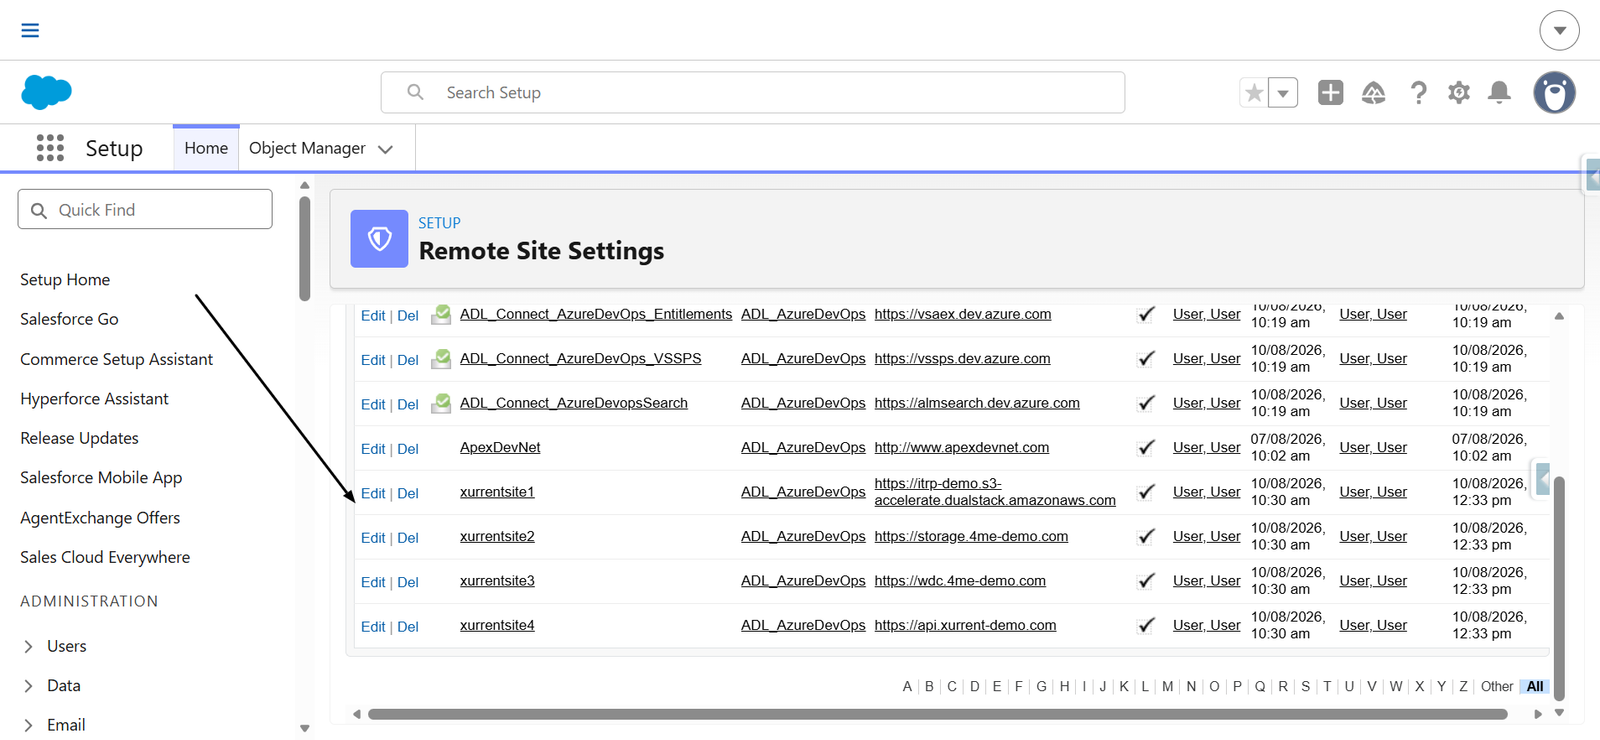Click the Search Setup field

753,92
